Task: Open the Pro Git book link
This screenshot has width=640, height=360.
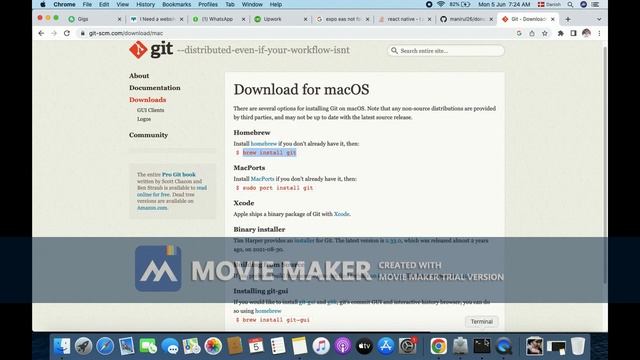Action: coord(179,174)
